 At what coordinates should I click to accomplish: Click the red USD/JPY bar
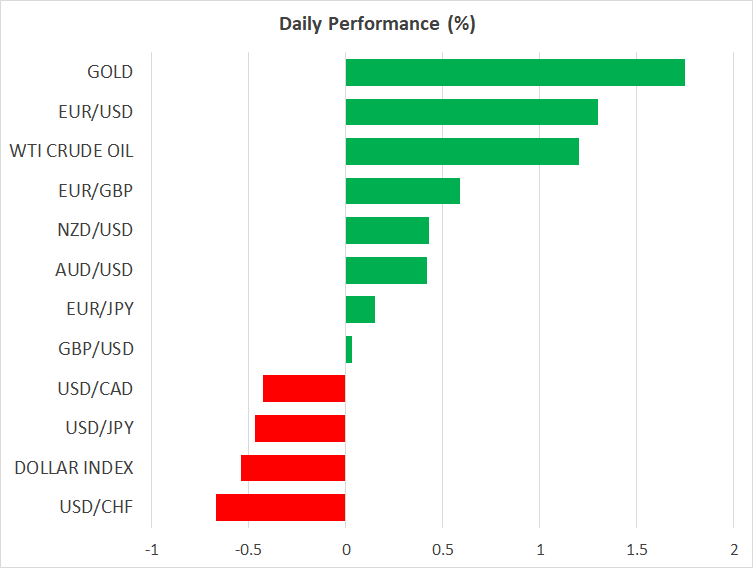point(300,428)
